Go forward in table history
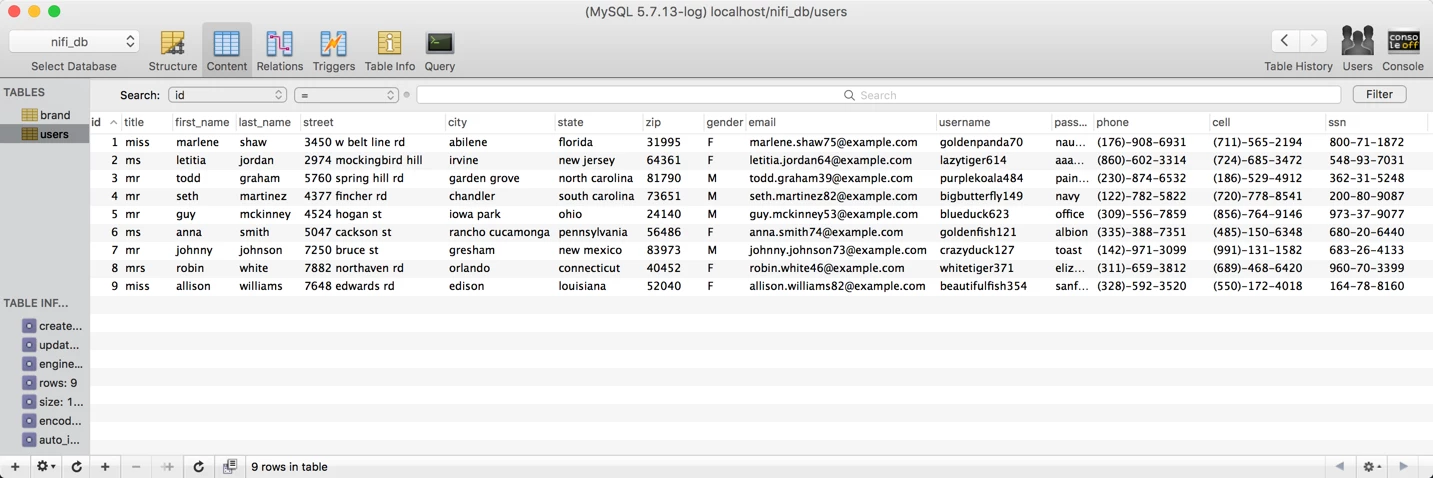Viewport: 1433px width, 478px height. pos(1313,41)
